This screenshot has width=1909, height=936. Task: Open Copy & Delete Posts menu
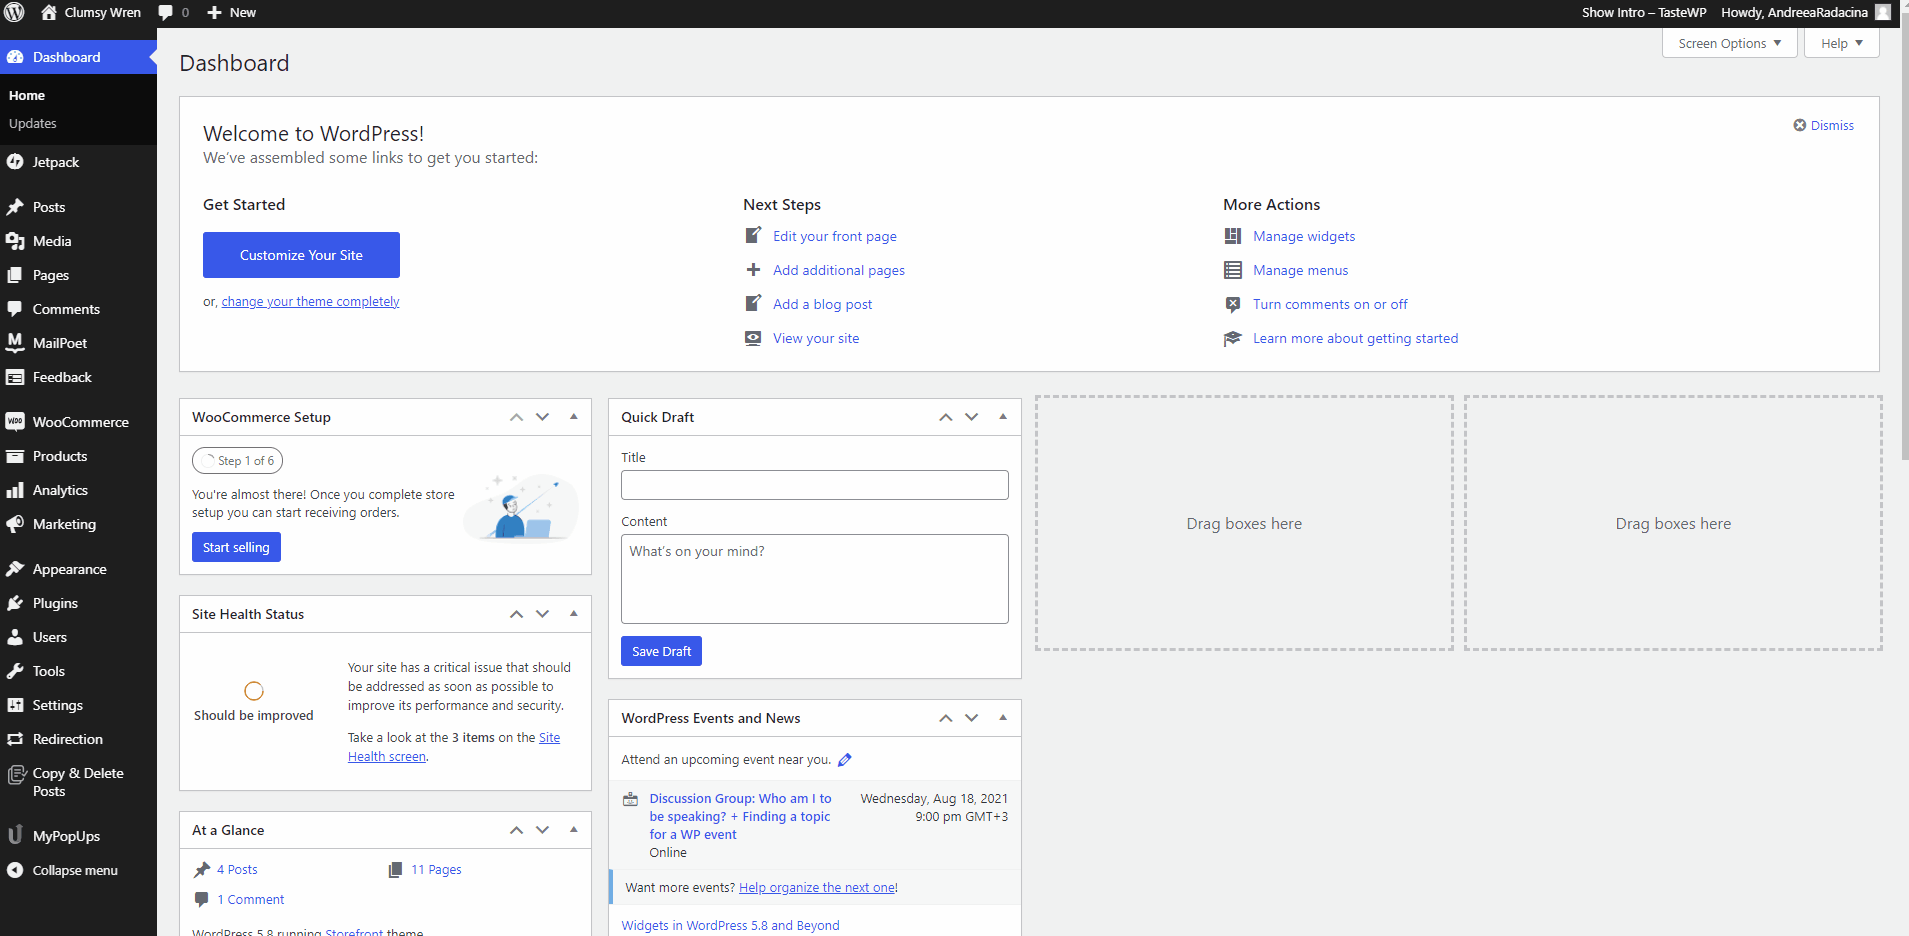coord(78,782)
